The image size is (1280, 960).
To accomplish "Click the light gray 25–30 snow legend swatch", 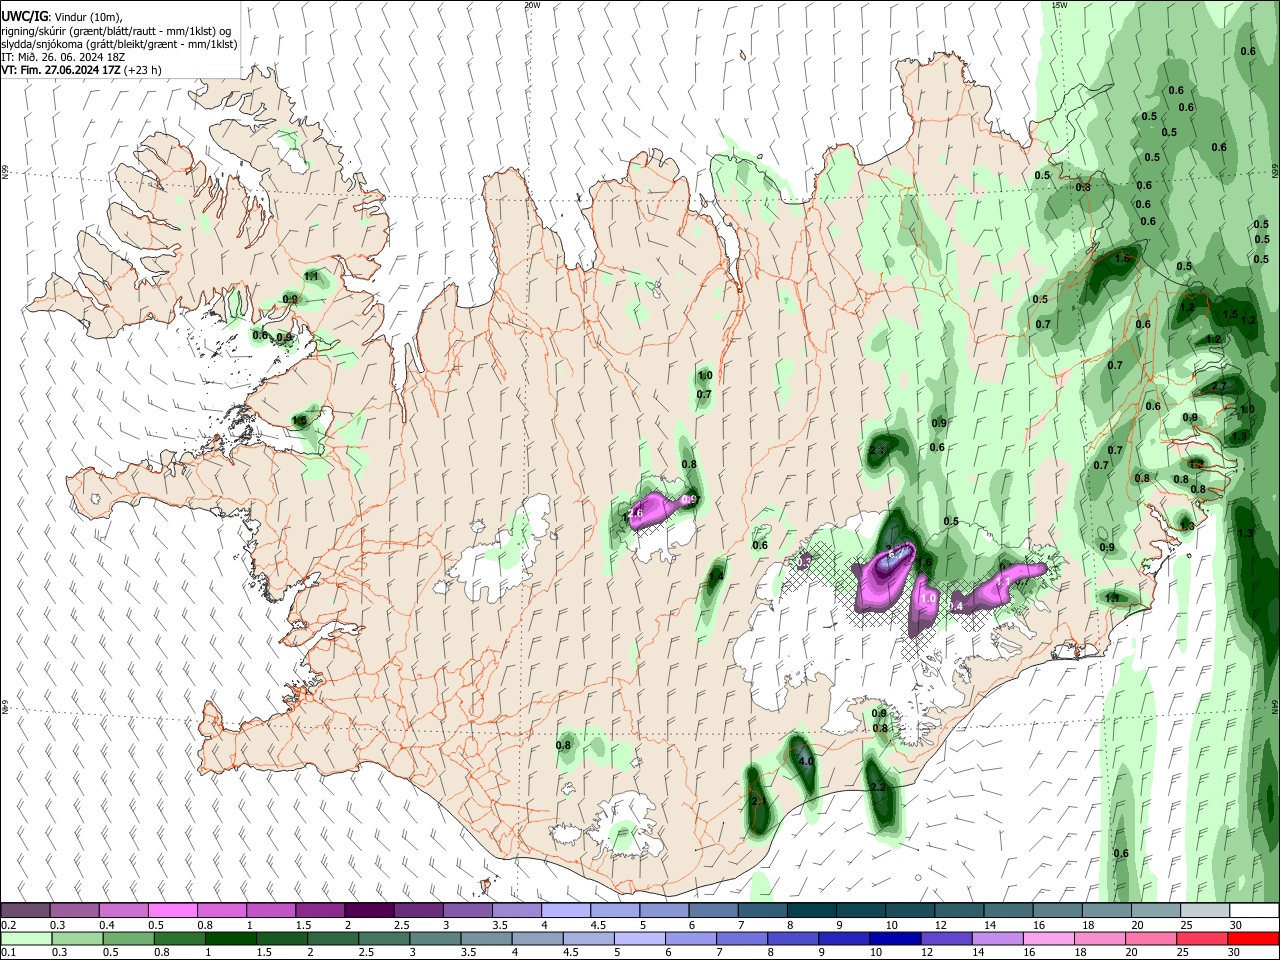I will [x=1205, y=910].
